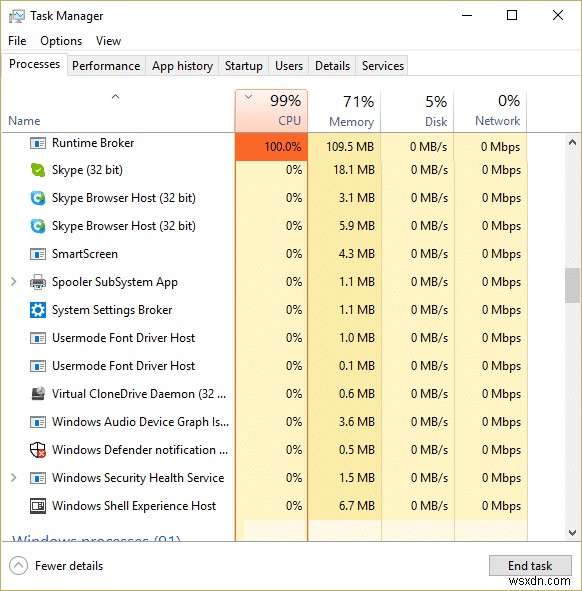Screen dimensions: 582x591
Task: Click the 3.6 MB memory value
Action: tap(357, 422)
